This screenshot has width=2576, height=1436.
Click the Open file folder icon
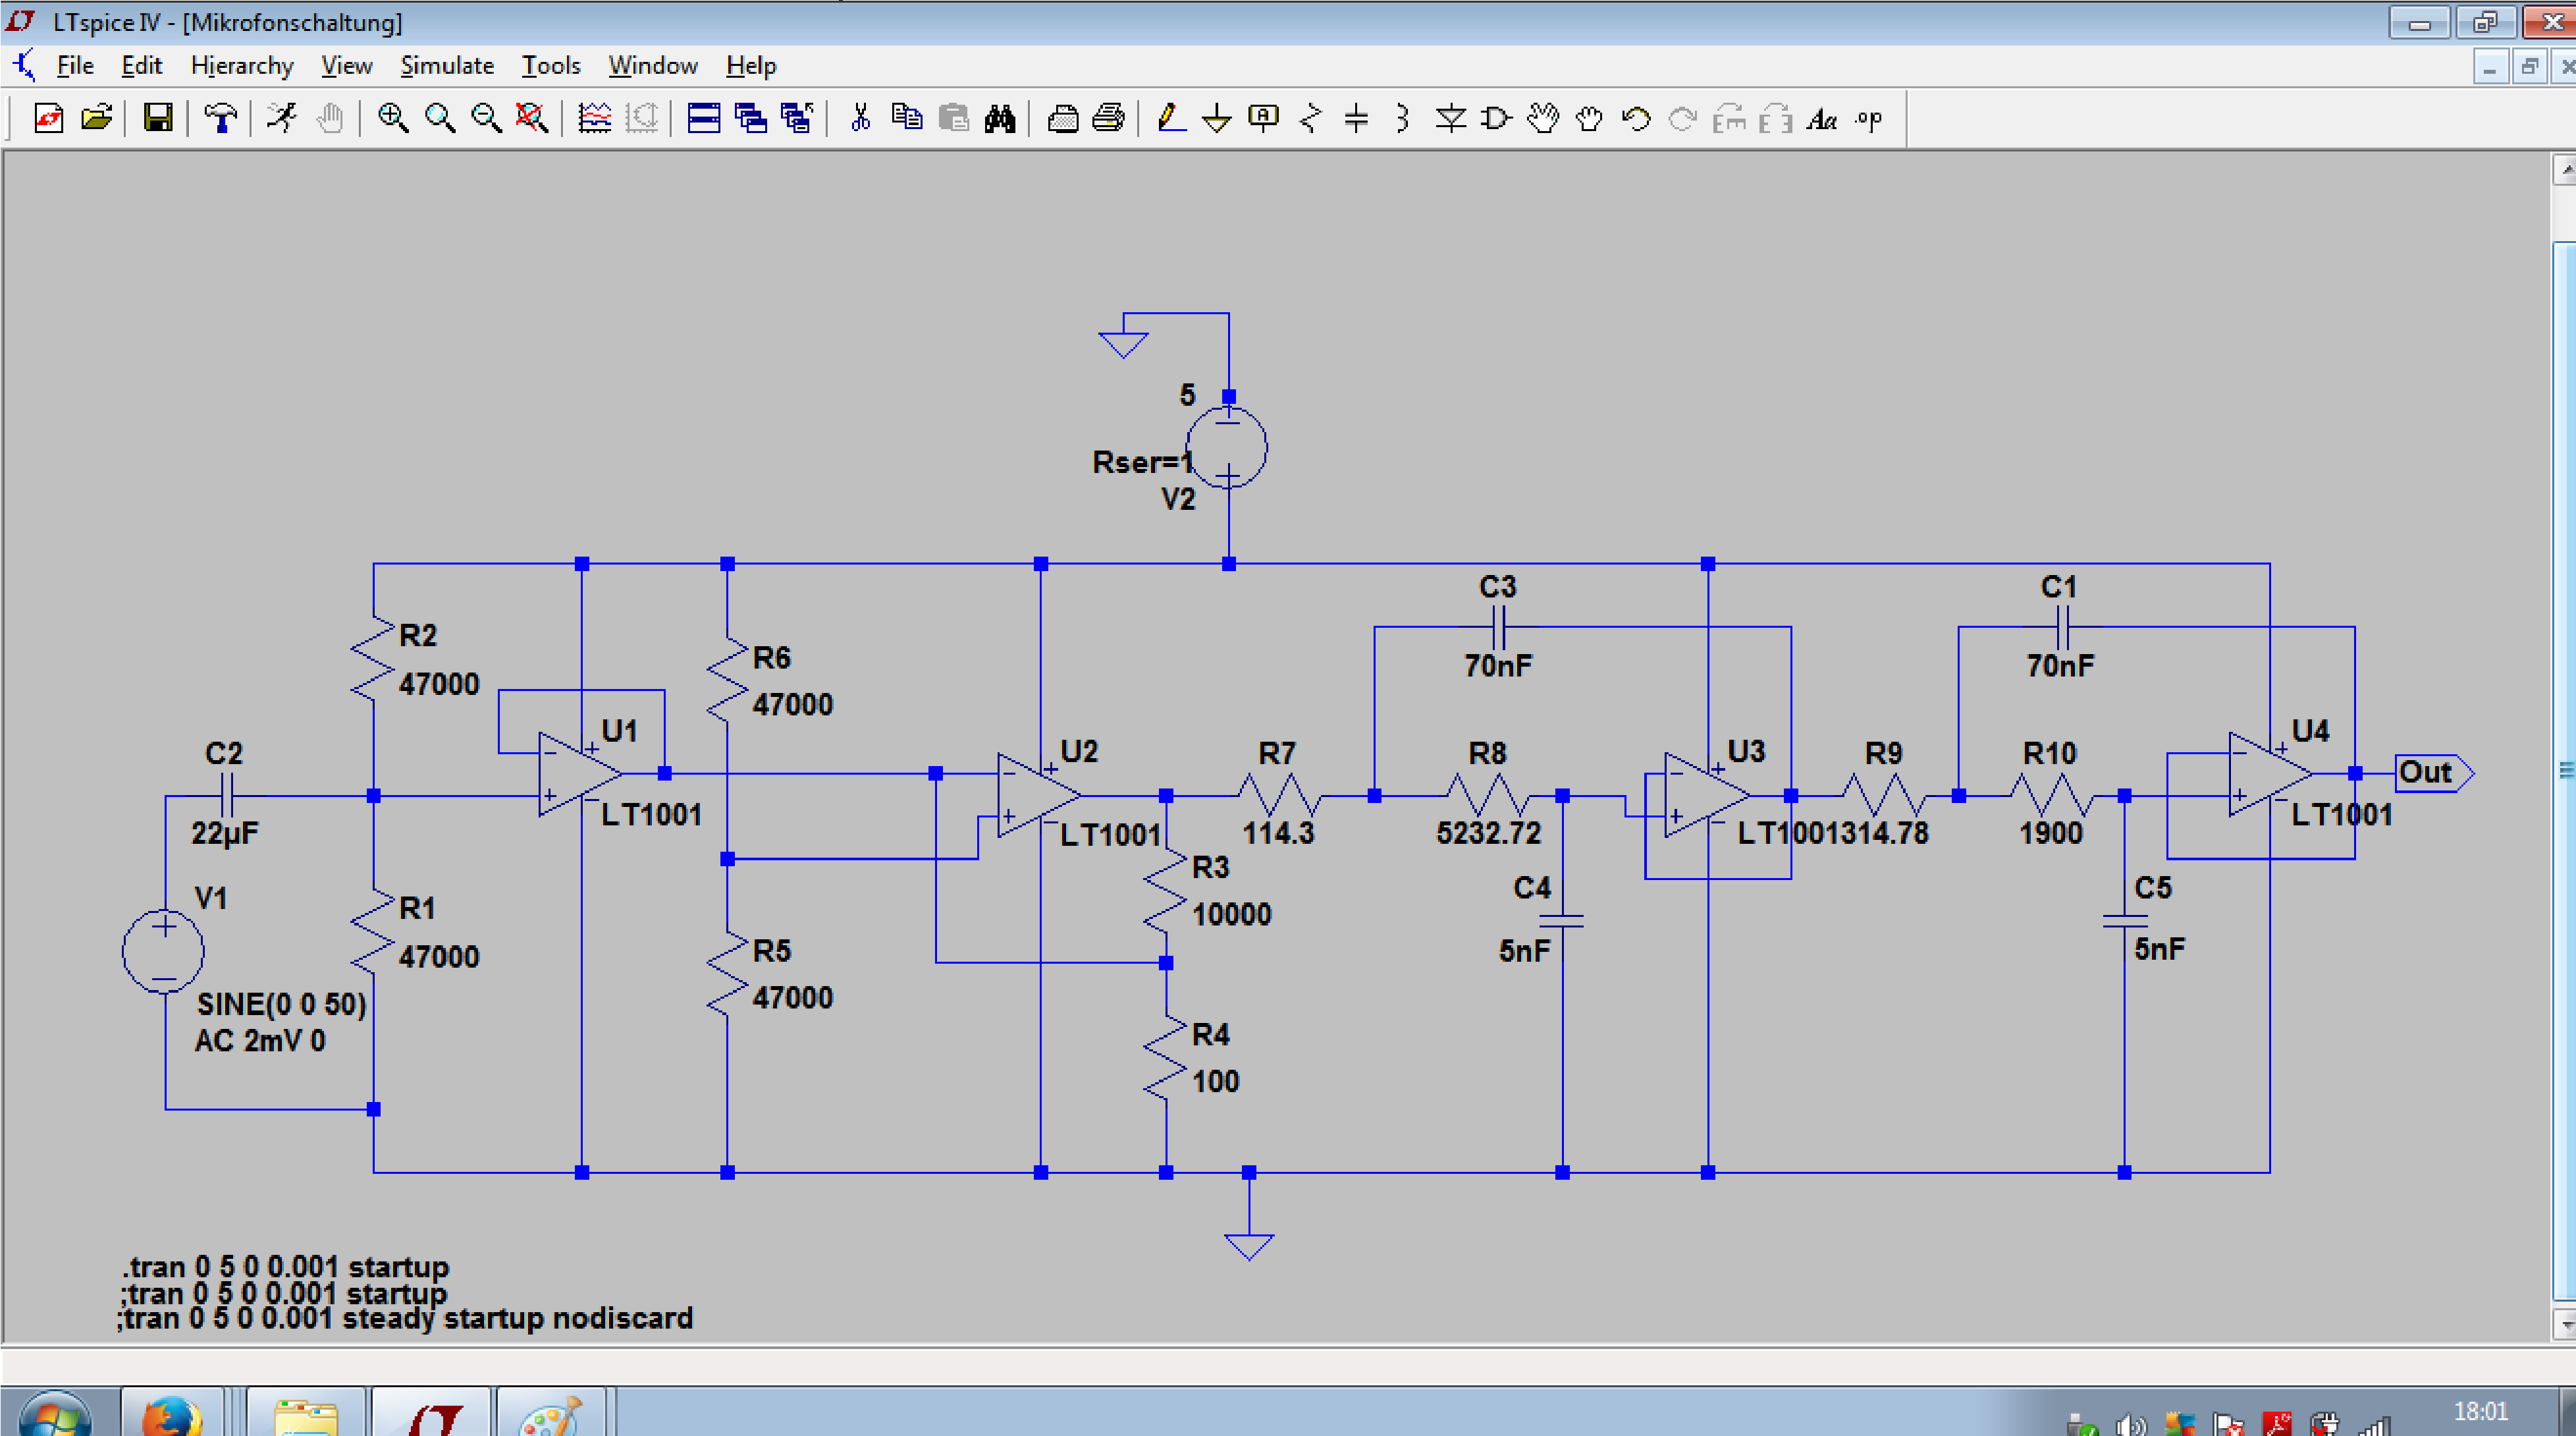click(96, 118)
